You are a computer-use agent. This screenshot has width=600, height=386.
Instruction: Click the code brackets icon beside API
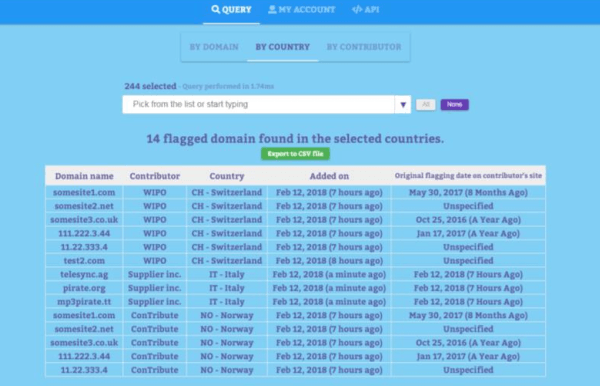[357, 10]
